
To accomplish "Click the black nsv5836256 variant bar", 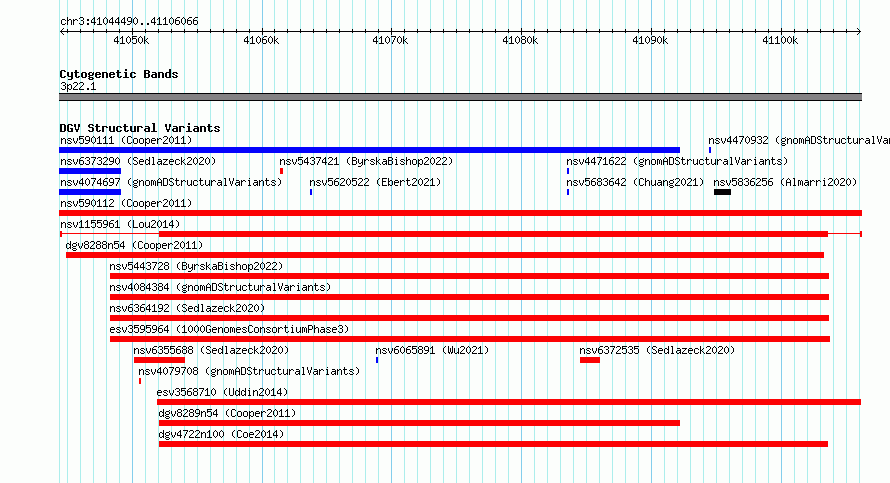I will coord(723,192).
